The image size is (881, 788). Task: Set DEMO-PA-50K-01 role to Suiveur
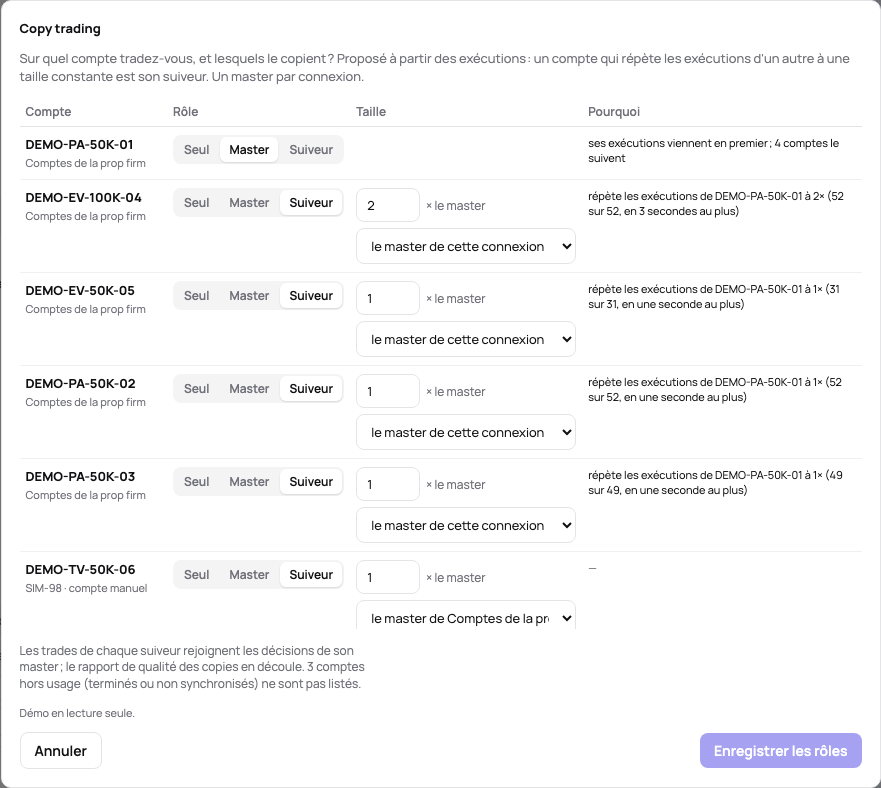[311, 150]
